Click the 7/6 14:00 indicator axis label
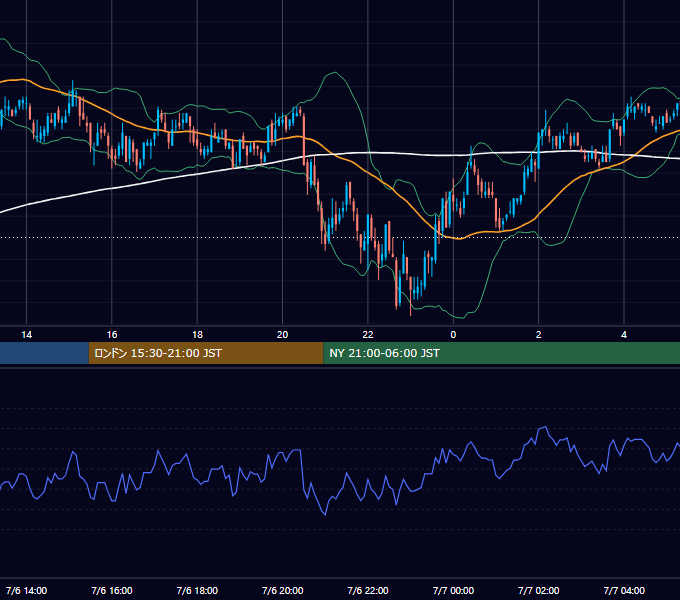The height and width of the screenshot is (600, 680). pyautogui.click(x=26, y=590)
